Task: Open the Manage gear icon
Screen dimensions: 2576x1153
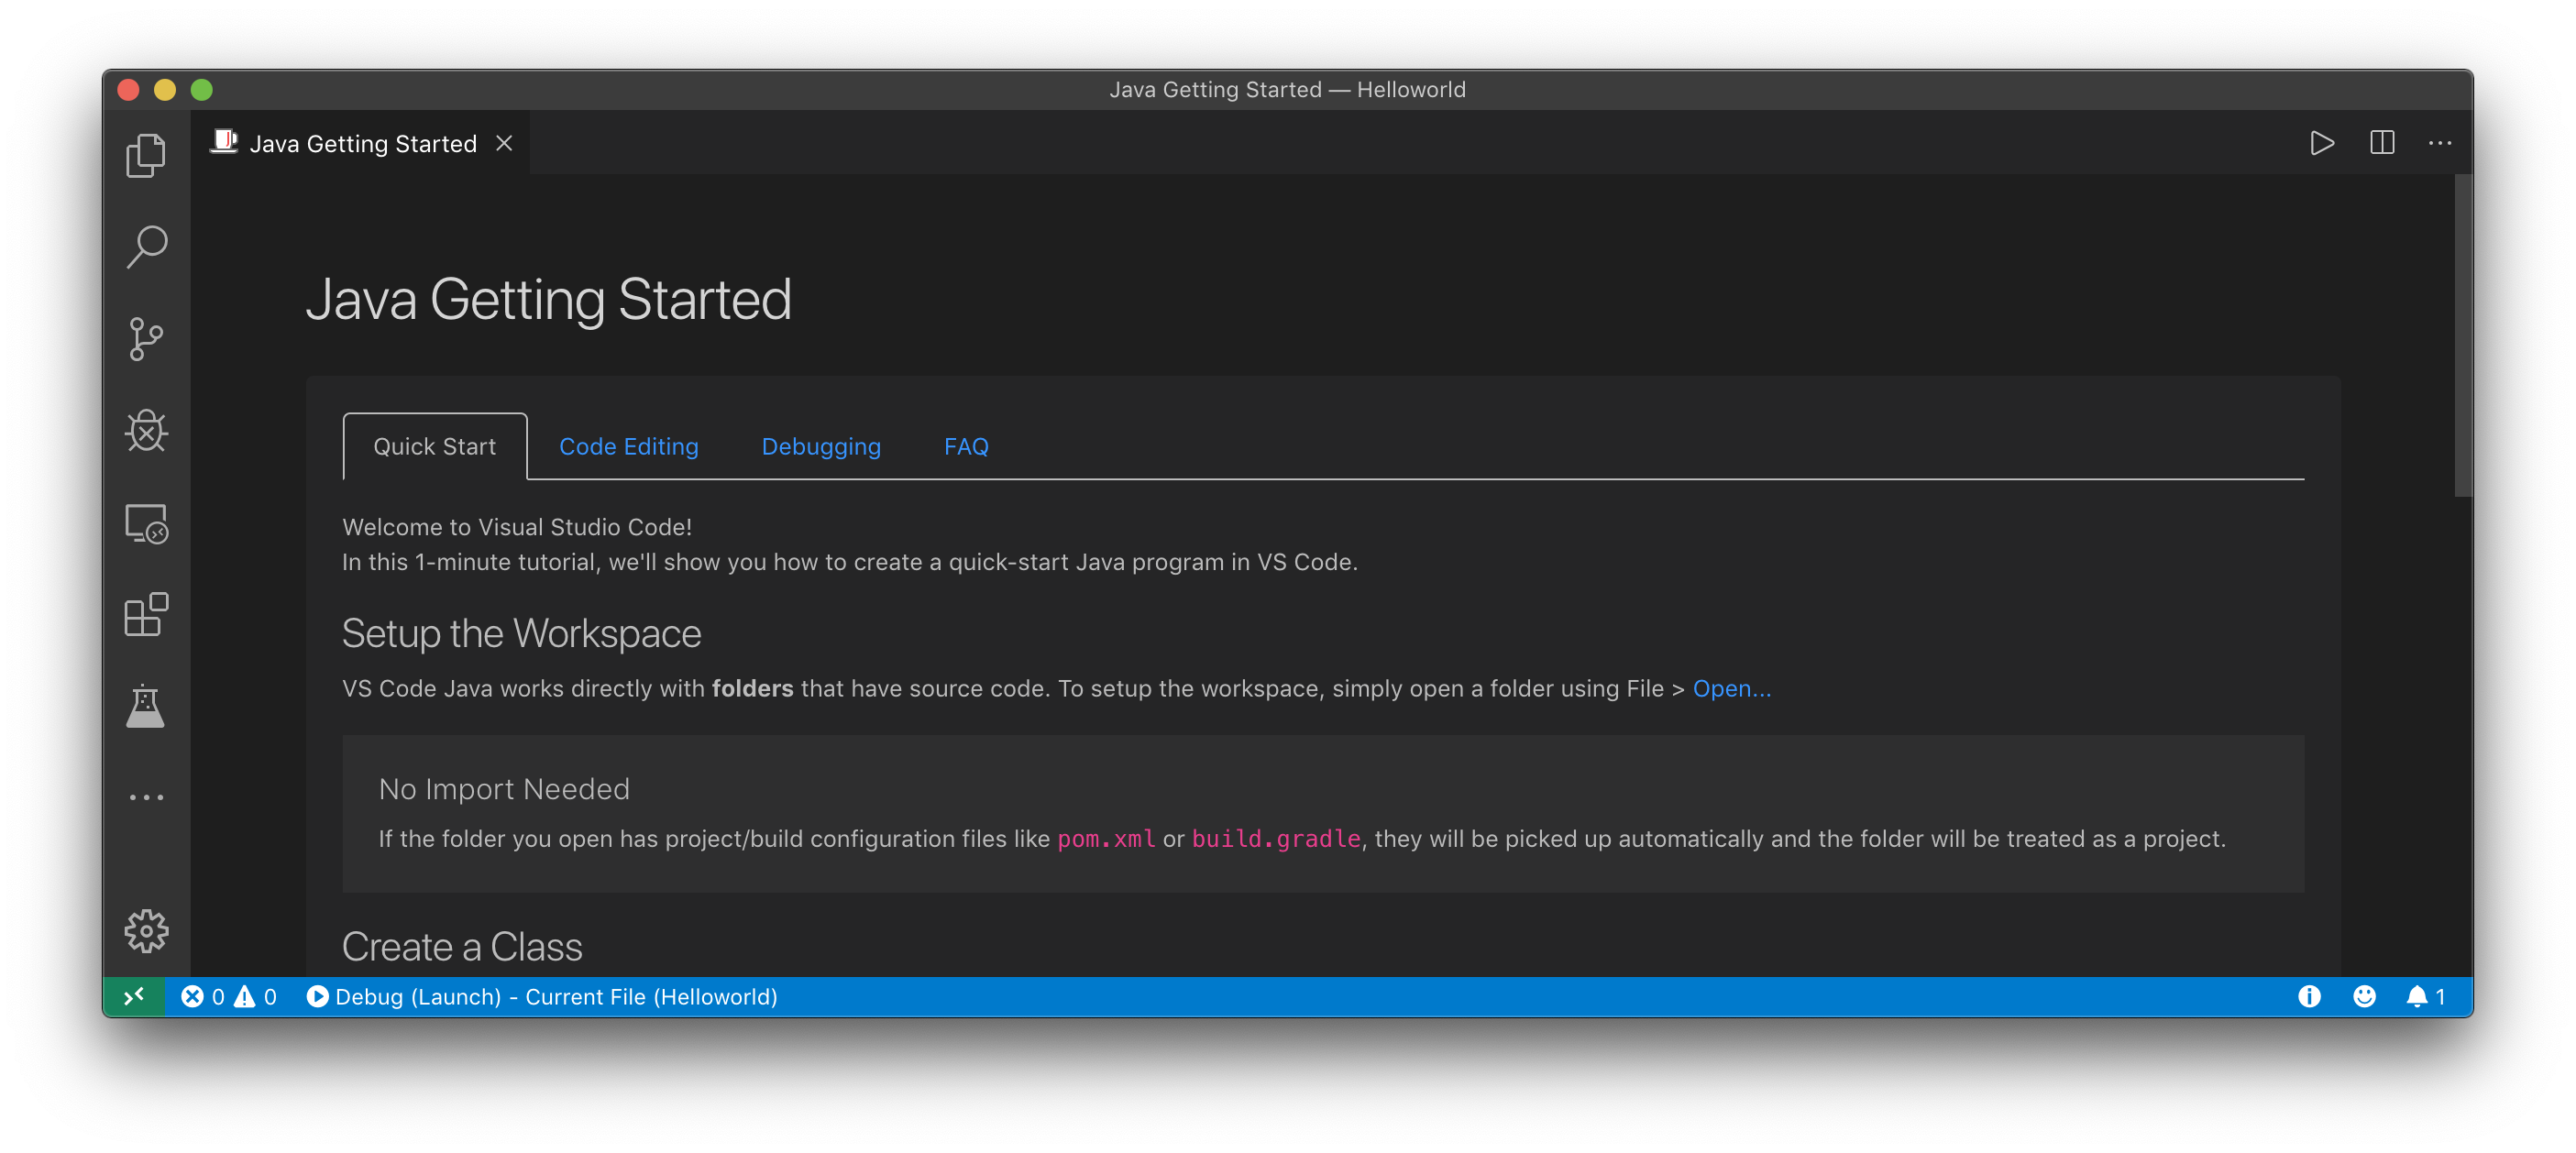Action: 146,931
